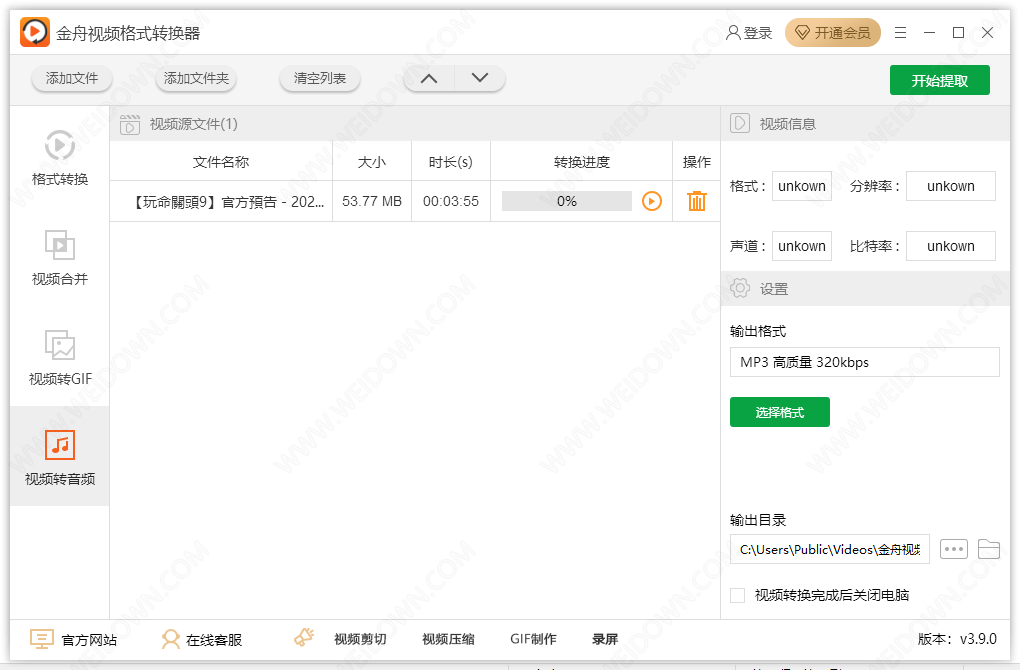Screen dimensions: 1020x670
Task: Switch to the 格式转换 sidebar tab
Action: click(60, 156)
